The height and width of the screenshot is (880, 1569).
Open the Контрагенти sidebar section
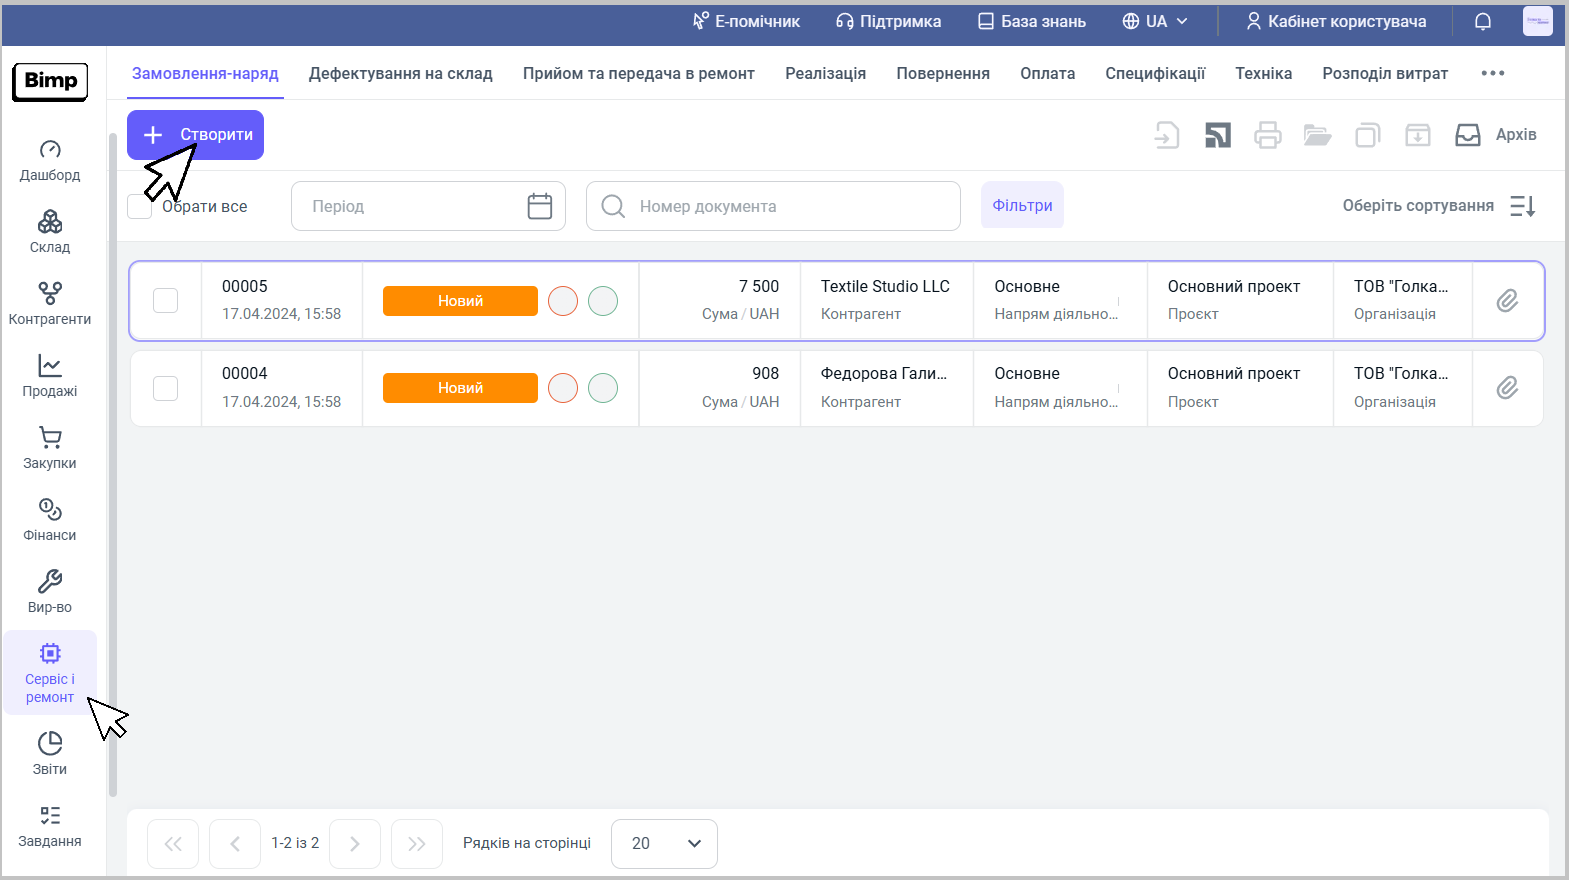(x=50, y=303)
